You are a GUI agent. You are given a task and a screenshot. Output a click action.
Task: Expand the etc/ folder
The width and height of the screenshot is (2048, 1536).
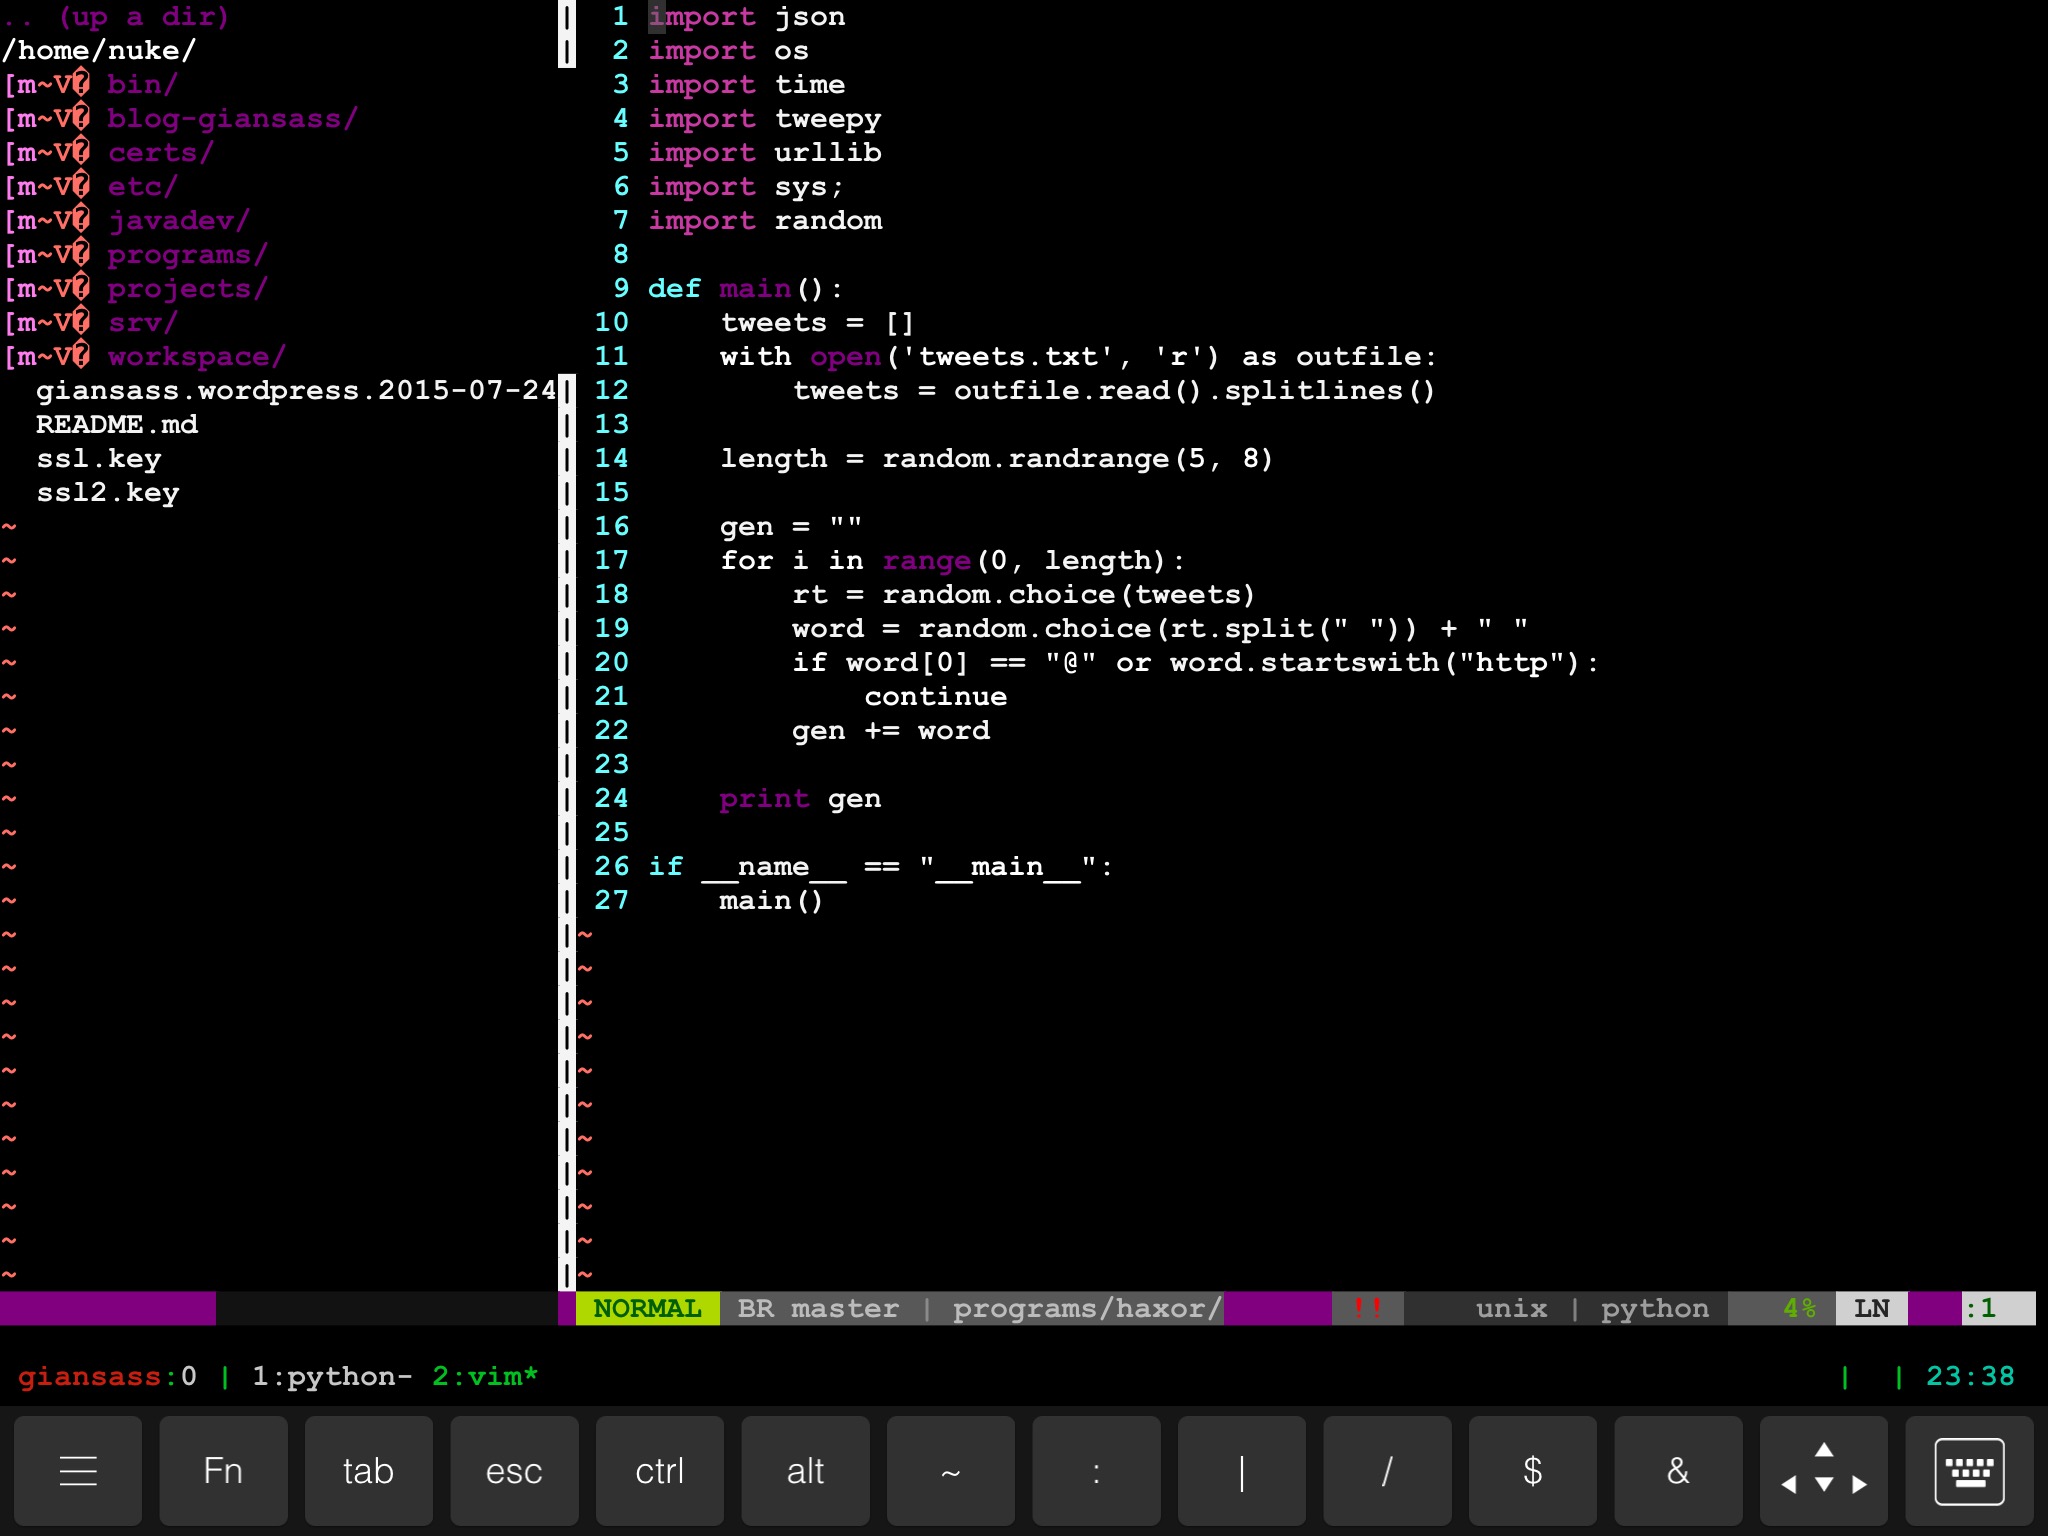point(142,187)
